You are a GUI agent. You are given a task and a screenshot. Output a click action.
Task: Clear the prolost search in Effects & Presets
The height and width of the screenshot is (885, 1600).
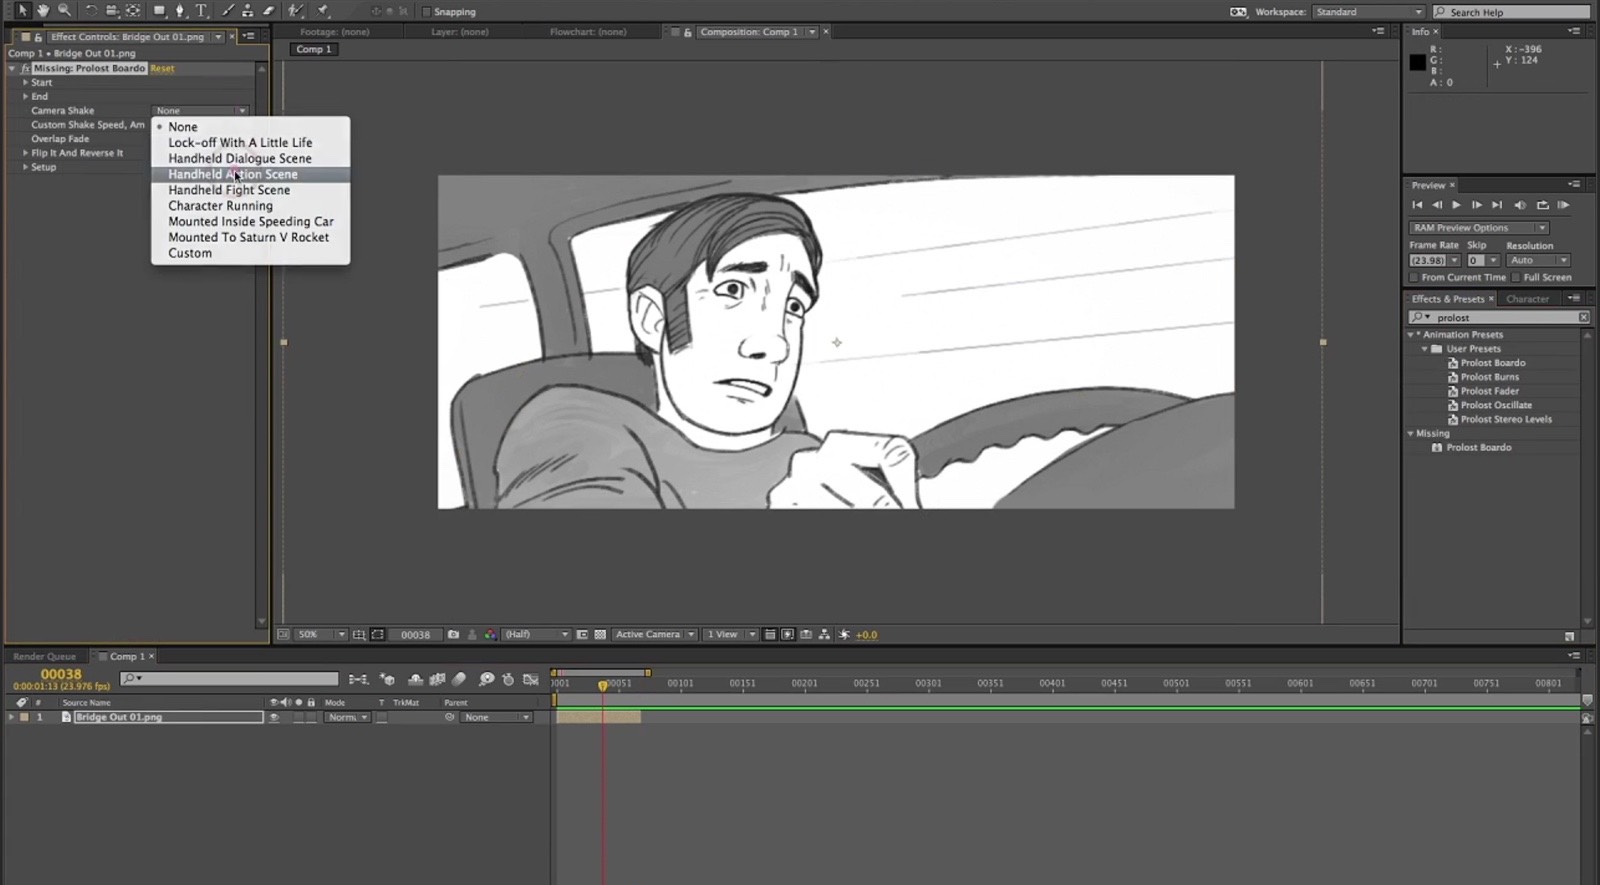pyautogui.click(x=1583, y=317)
